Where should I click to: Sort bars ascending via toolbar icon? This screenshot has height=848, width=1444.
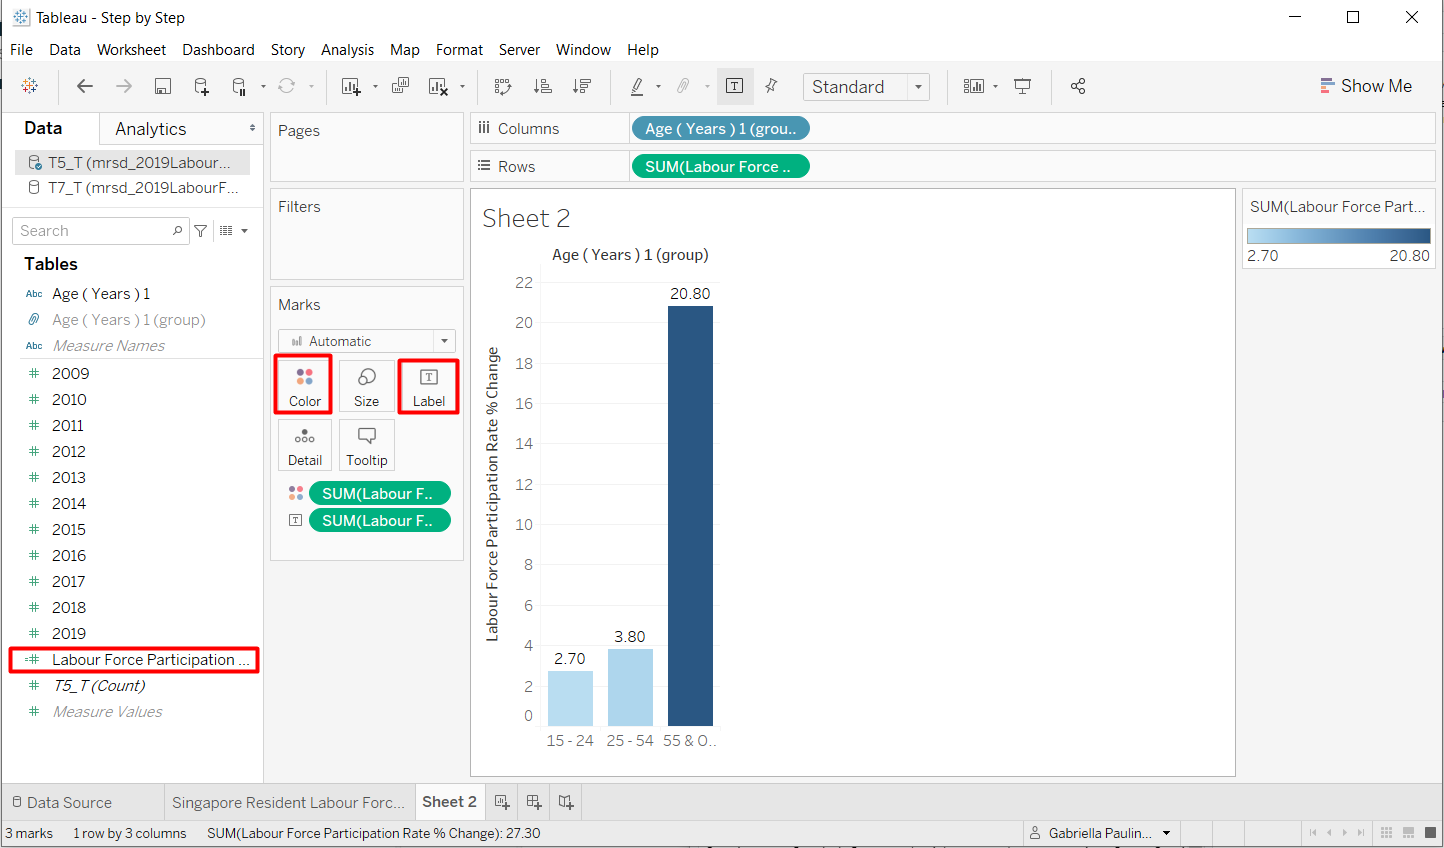[543, 87]
